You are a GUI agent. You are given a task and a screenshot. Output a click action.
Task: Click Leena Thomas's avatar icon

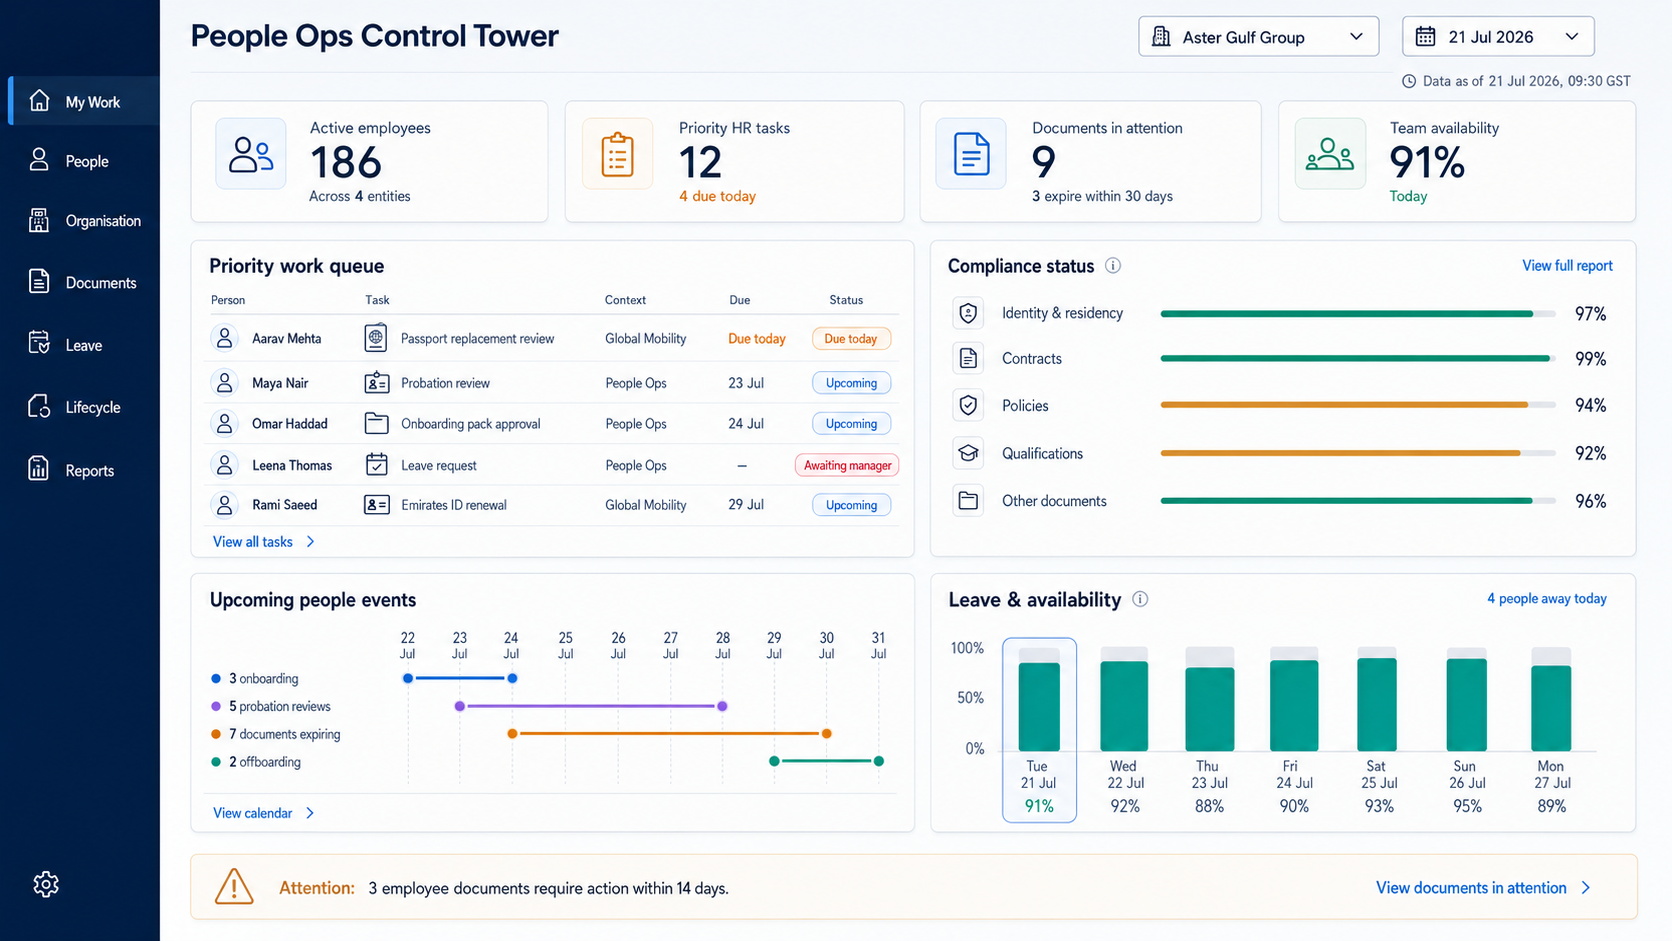tap(225, 465)
